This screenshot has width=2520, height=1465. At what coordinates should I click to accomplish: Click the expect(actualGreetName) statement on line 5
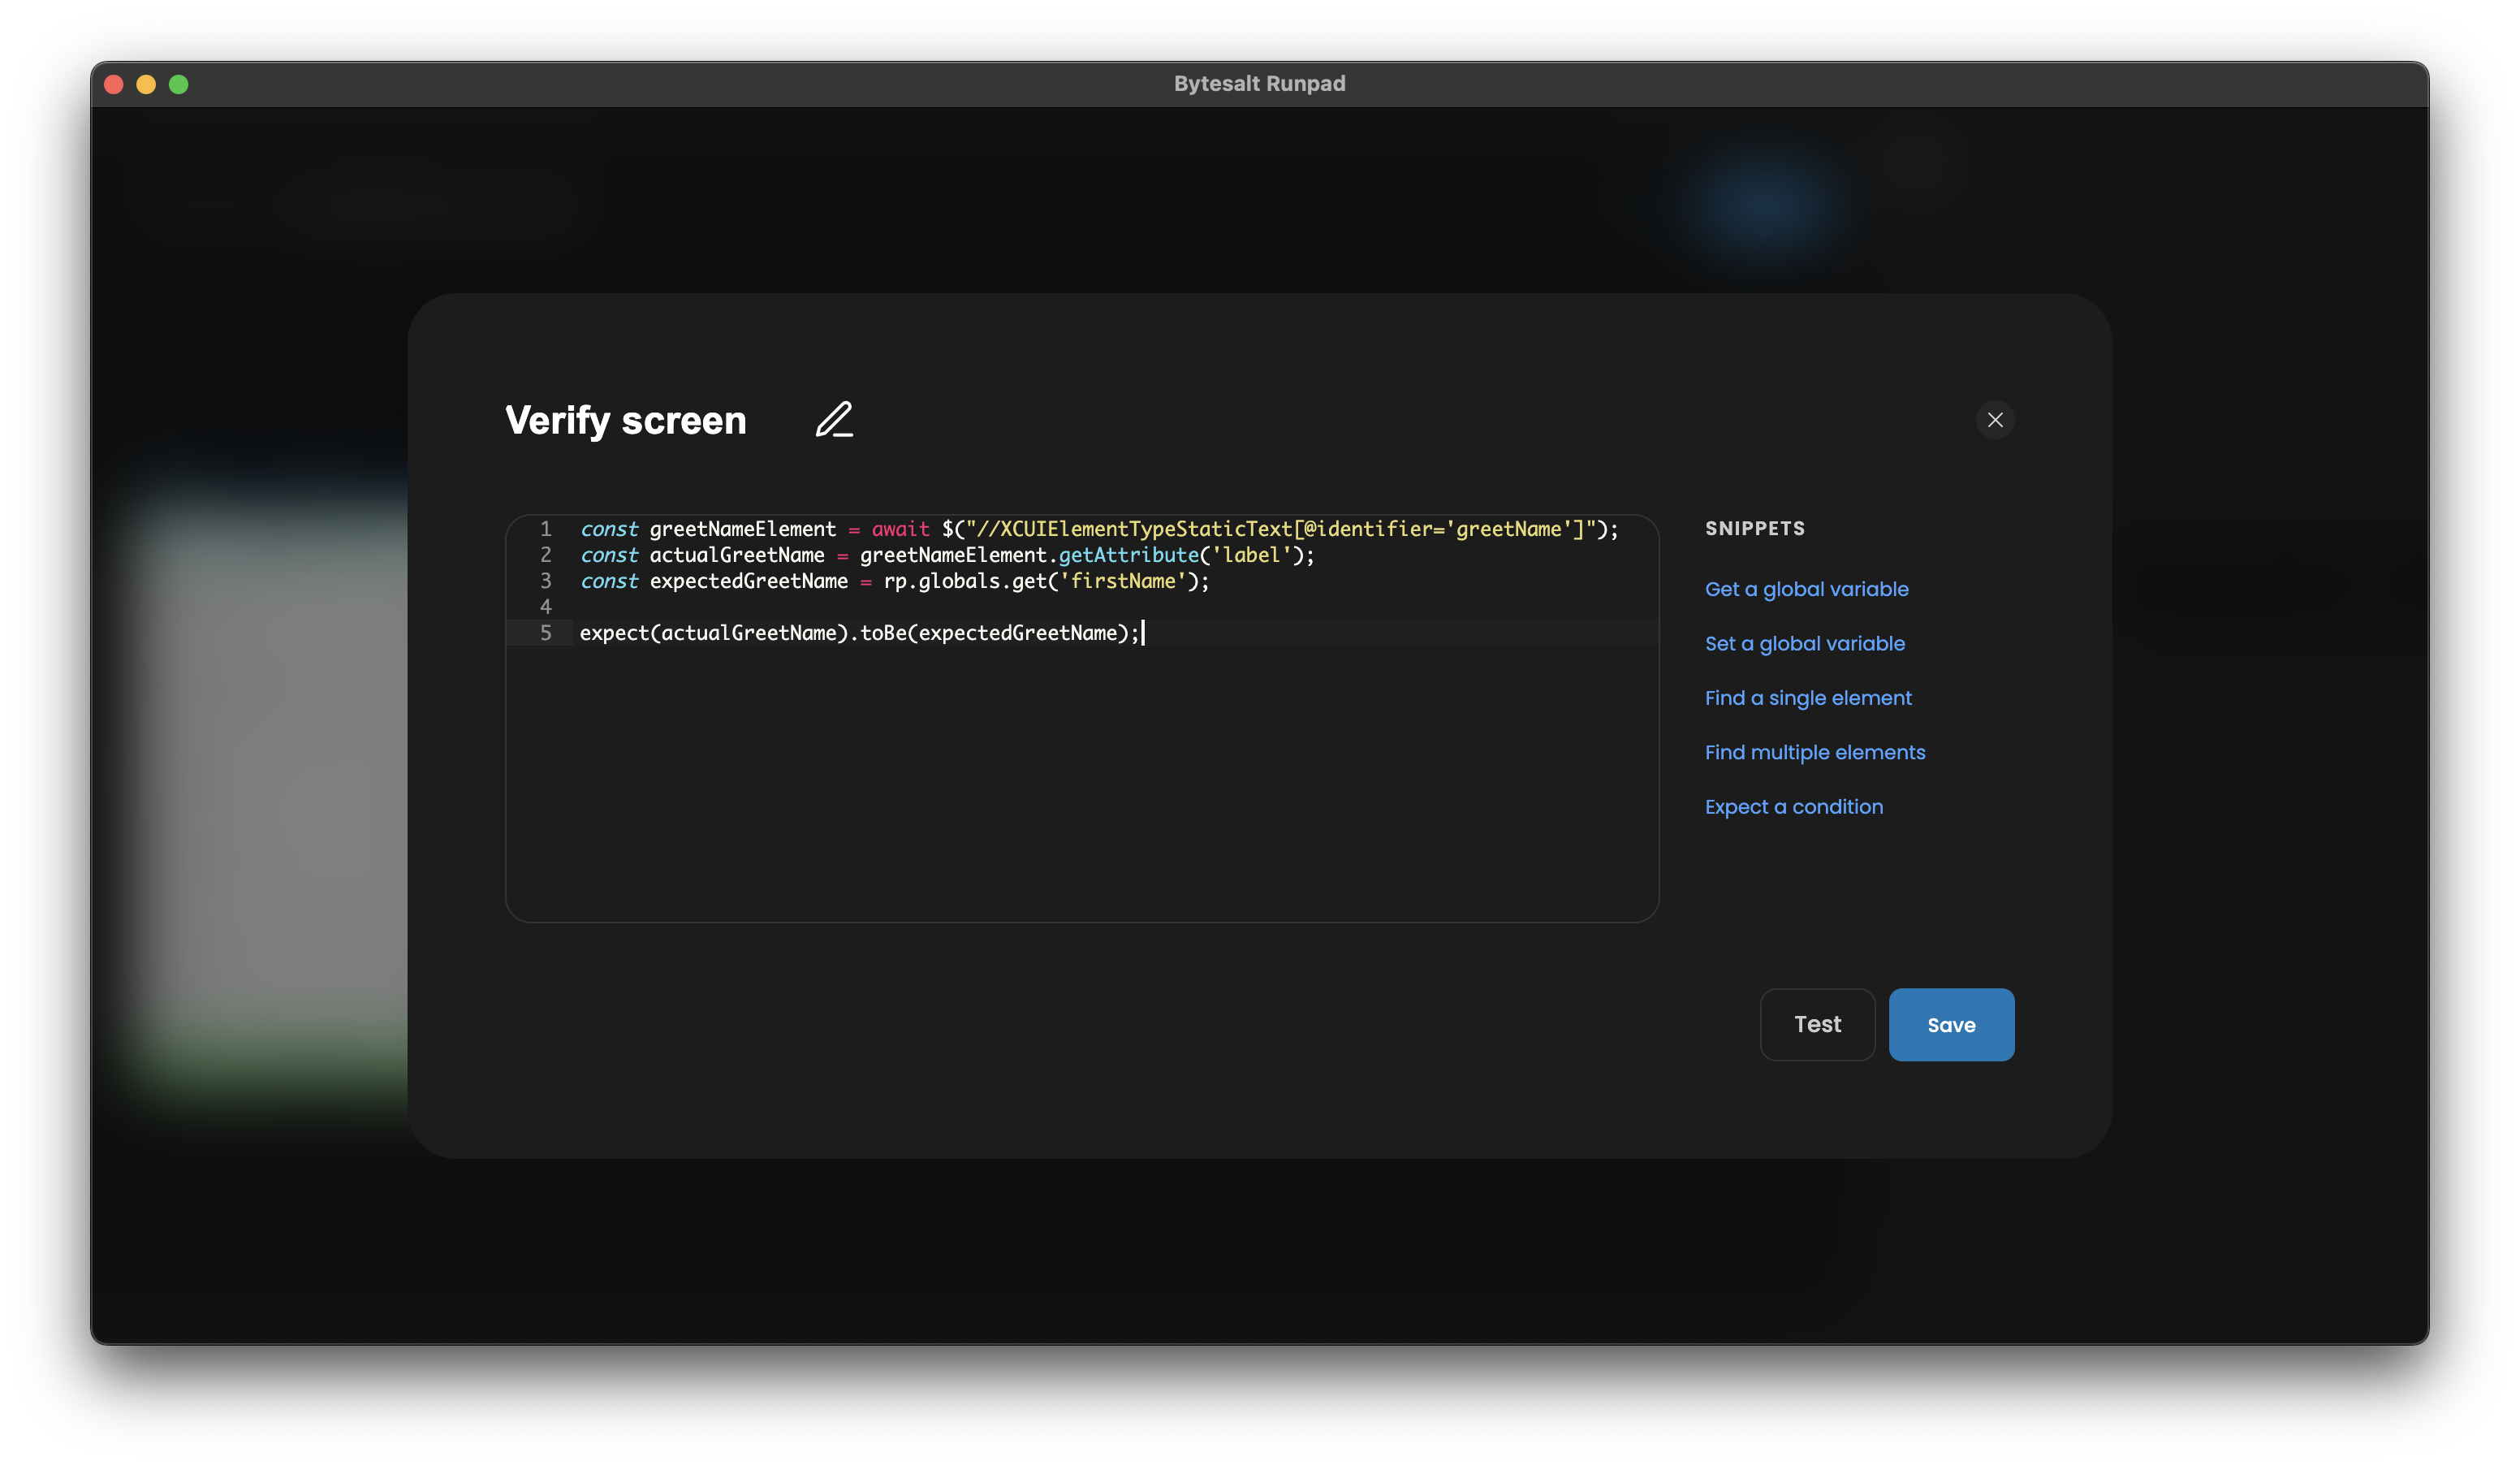pos(858,633)
